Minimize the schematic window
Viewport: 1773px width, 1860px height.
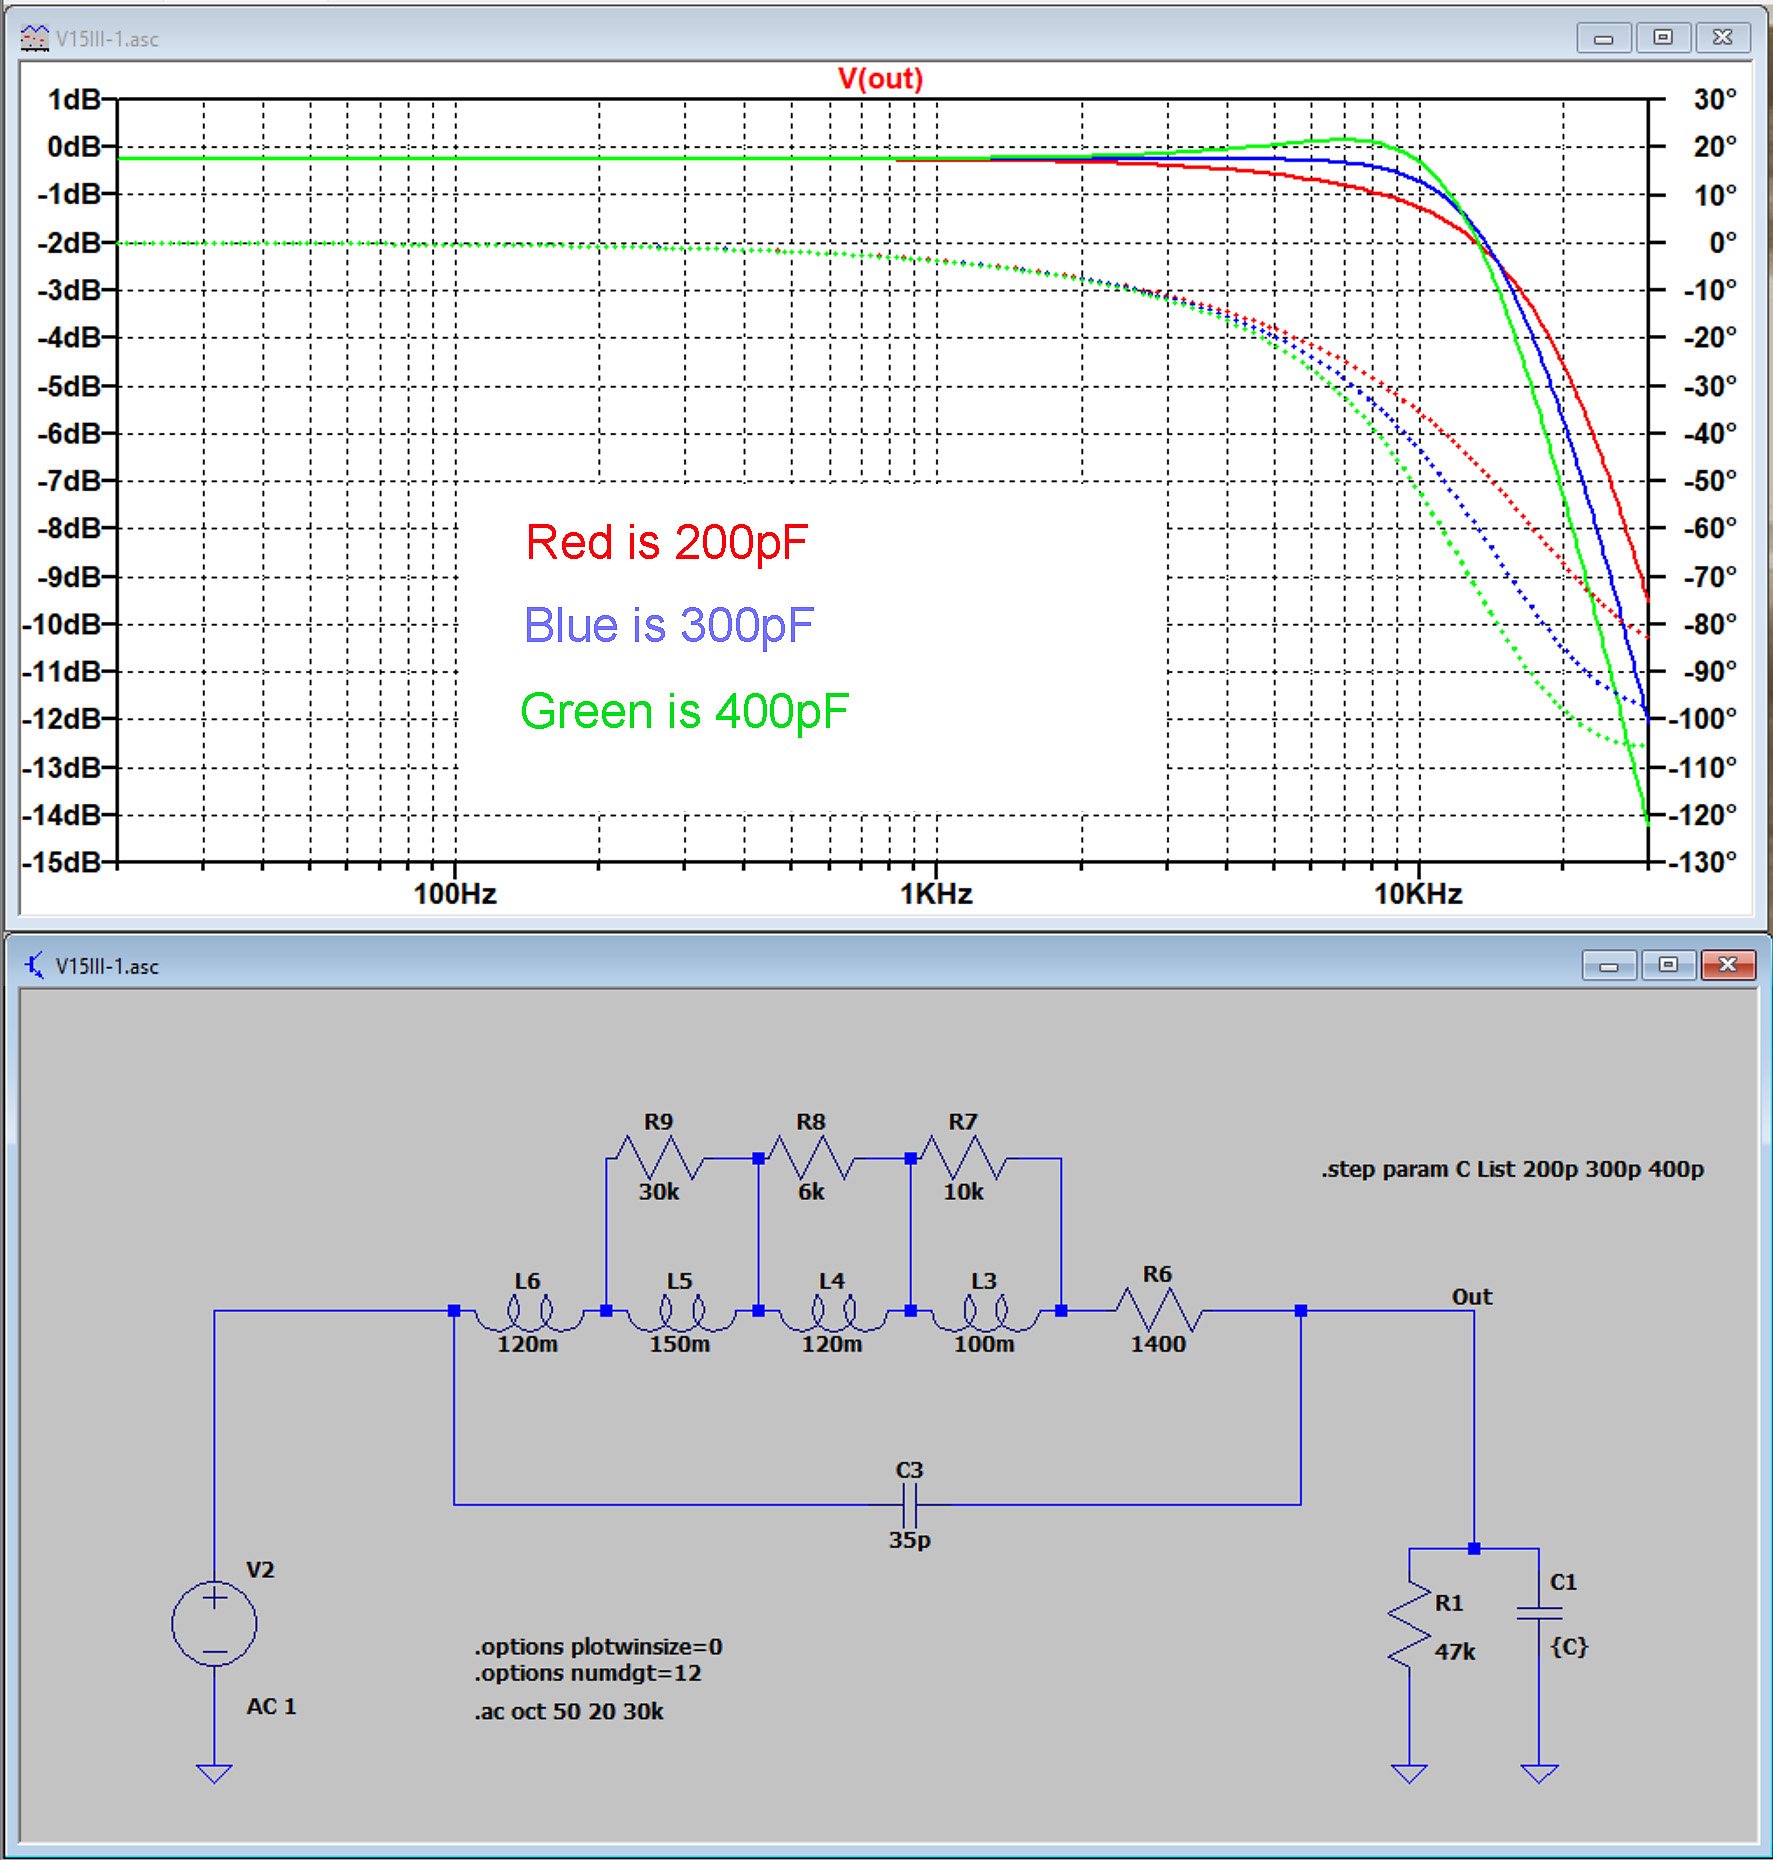pyautogui.click(x=1610, y=965)
